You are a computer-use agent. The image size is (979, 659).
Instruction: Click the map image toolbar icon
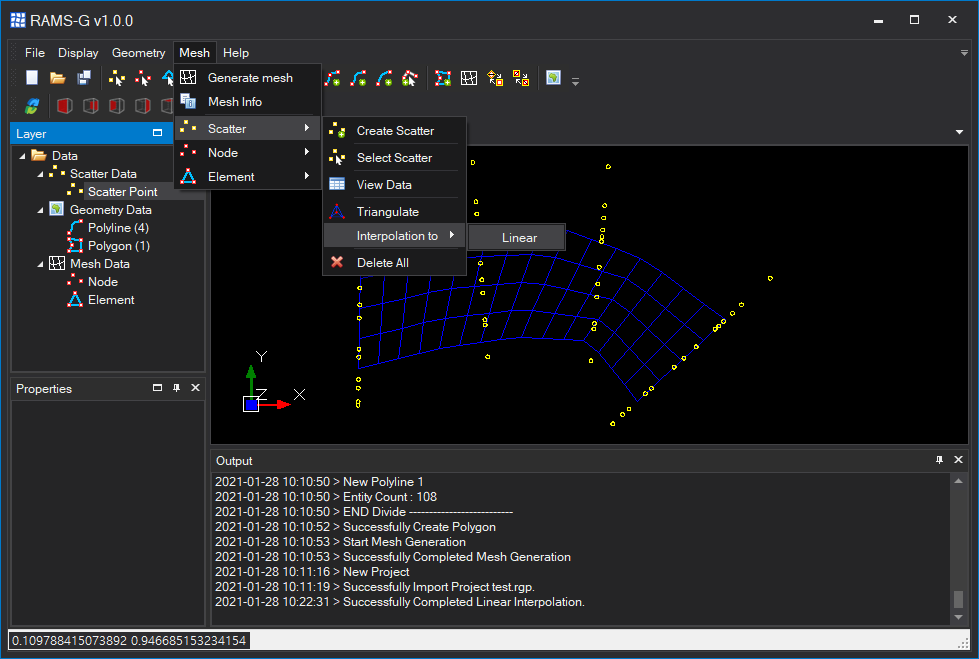click(553, 78)
